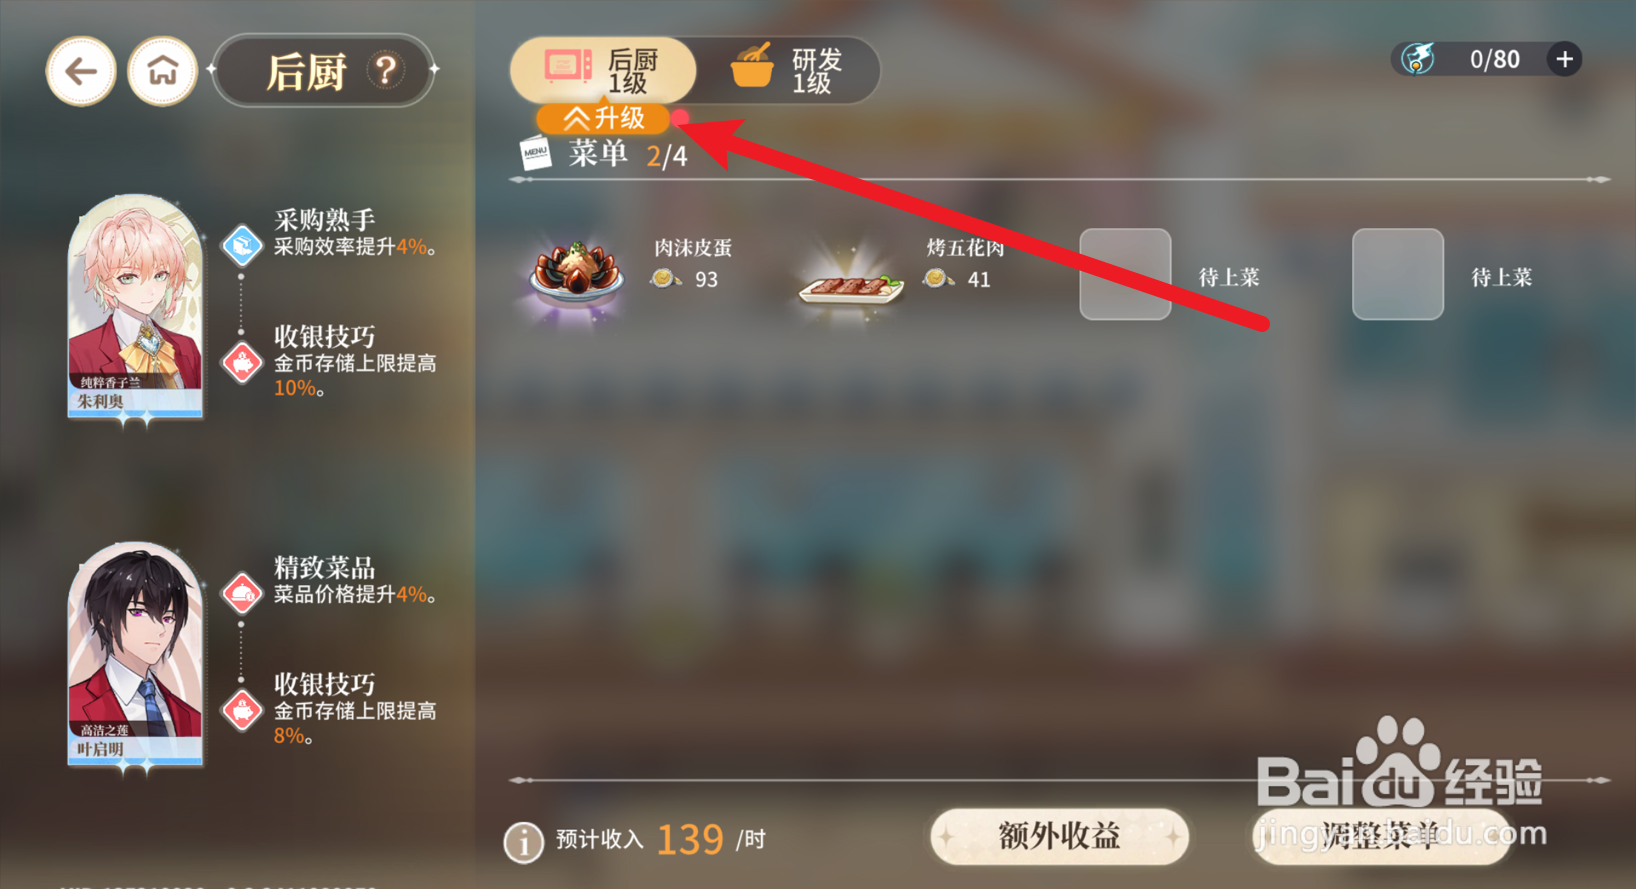
Task: Select 叶启明's 收银技巧 piggy bank icon
Action: click(x=242, y=711)
